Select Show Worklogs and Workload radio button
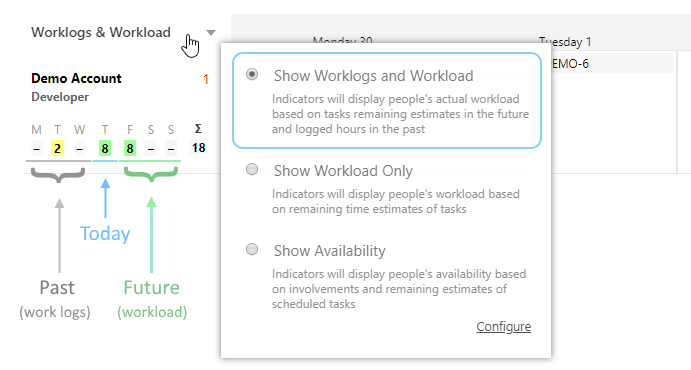Image resolution: width=691 pixels, height=370 pixels. [x=252, y=74]
